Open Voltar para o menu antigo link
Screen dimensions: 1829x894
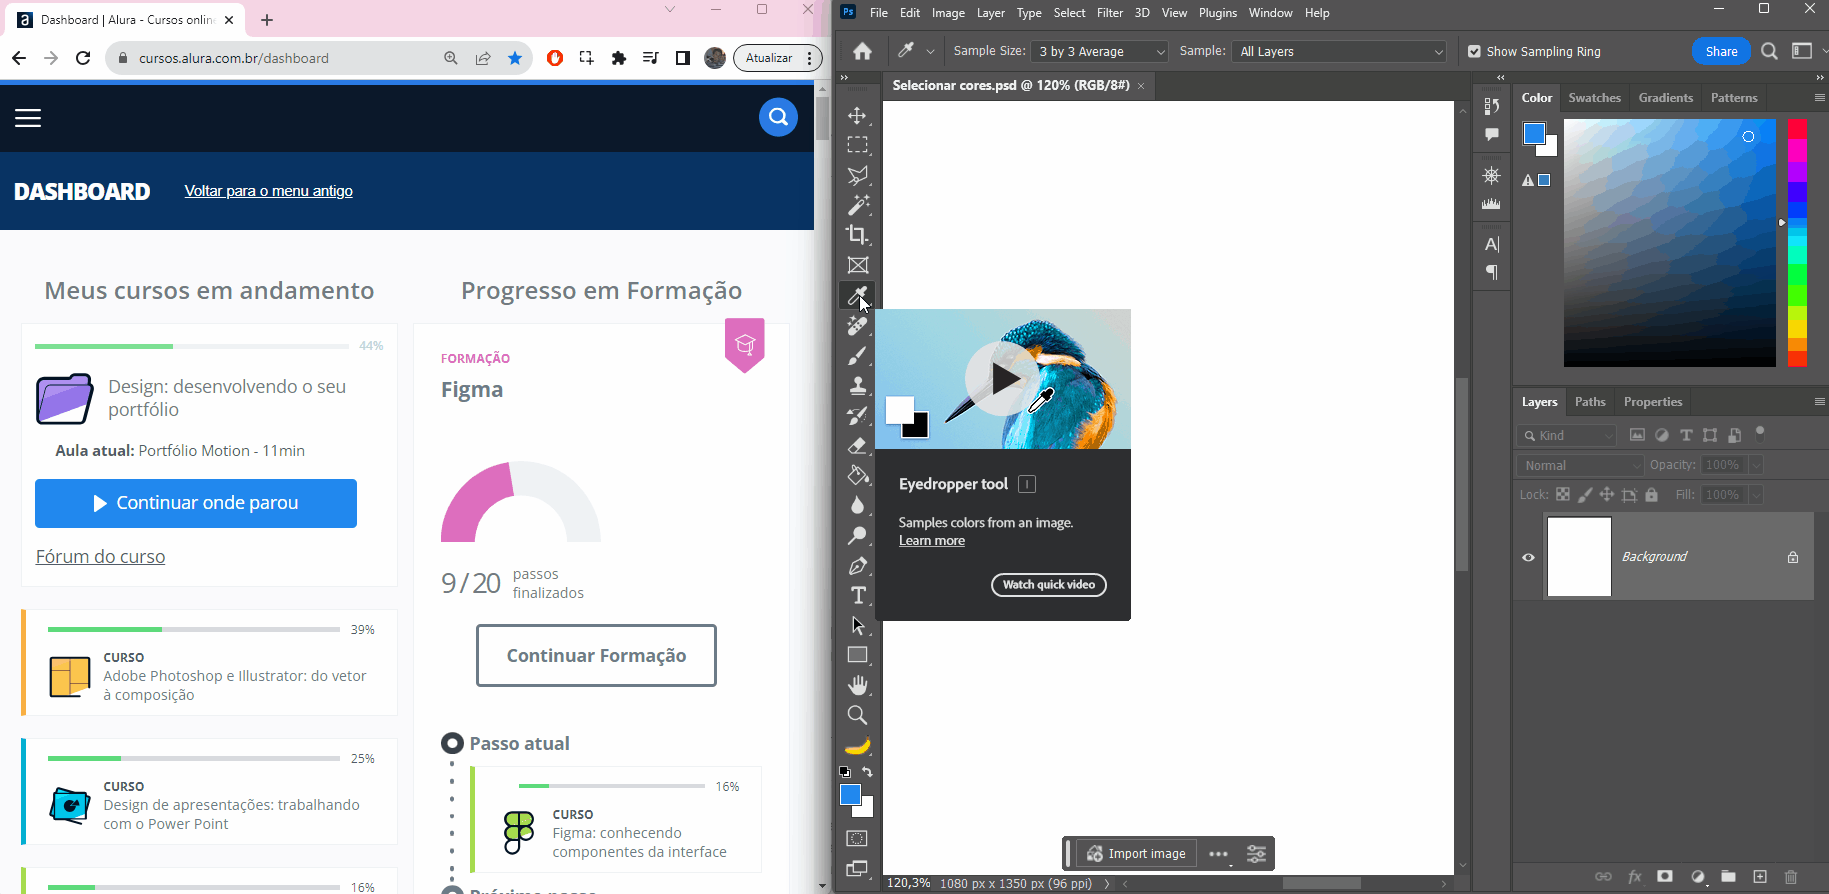click(x=268, y=191)
